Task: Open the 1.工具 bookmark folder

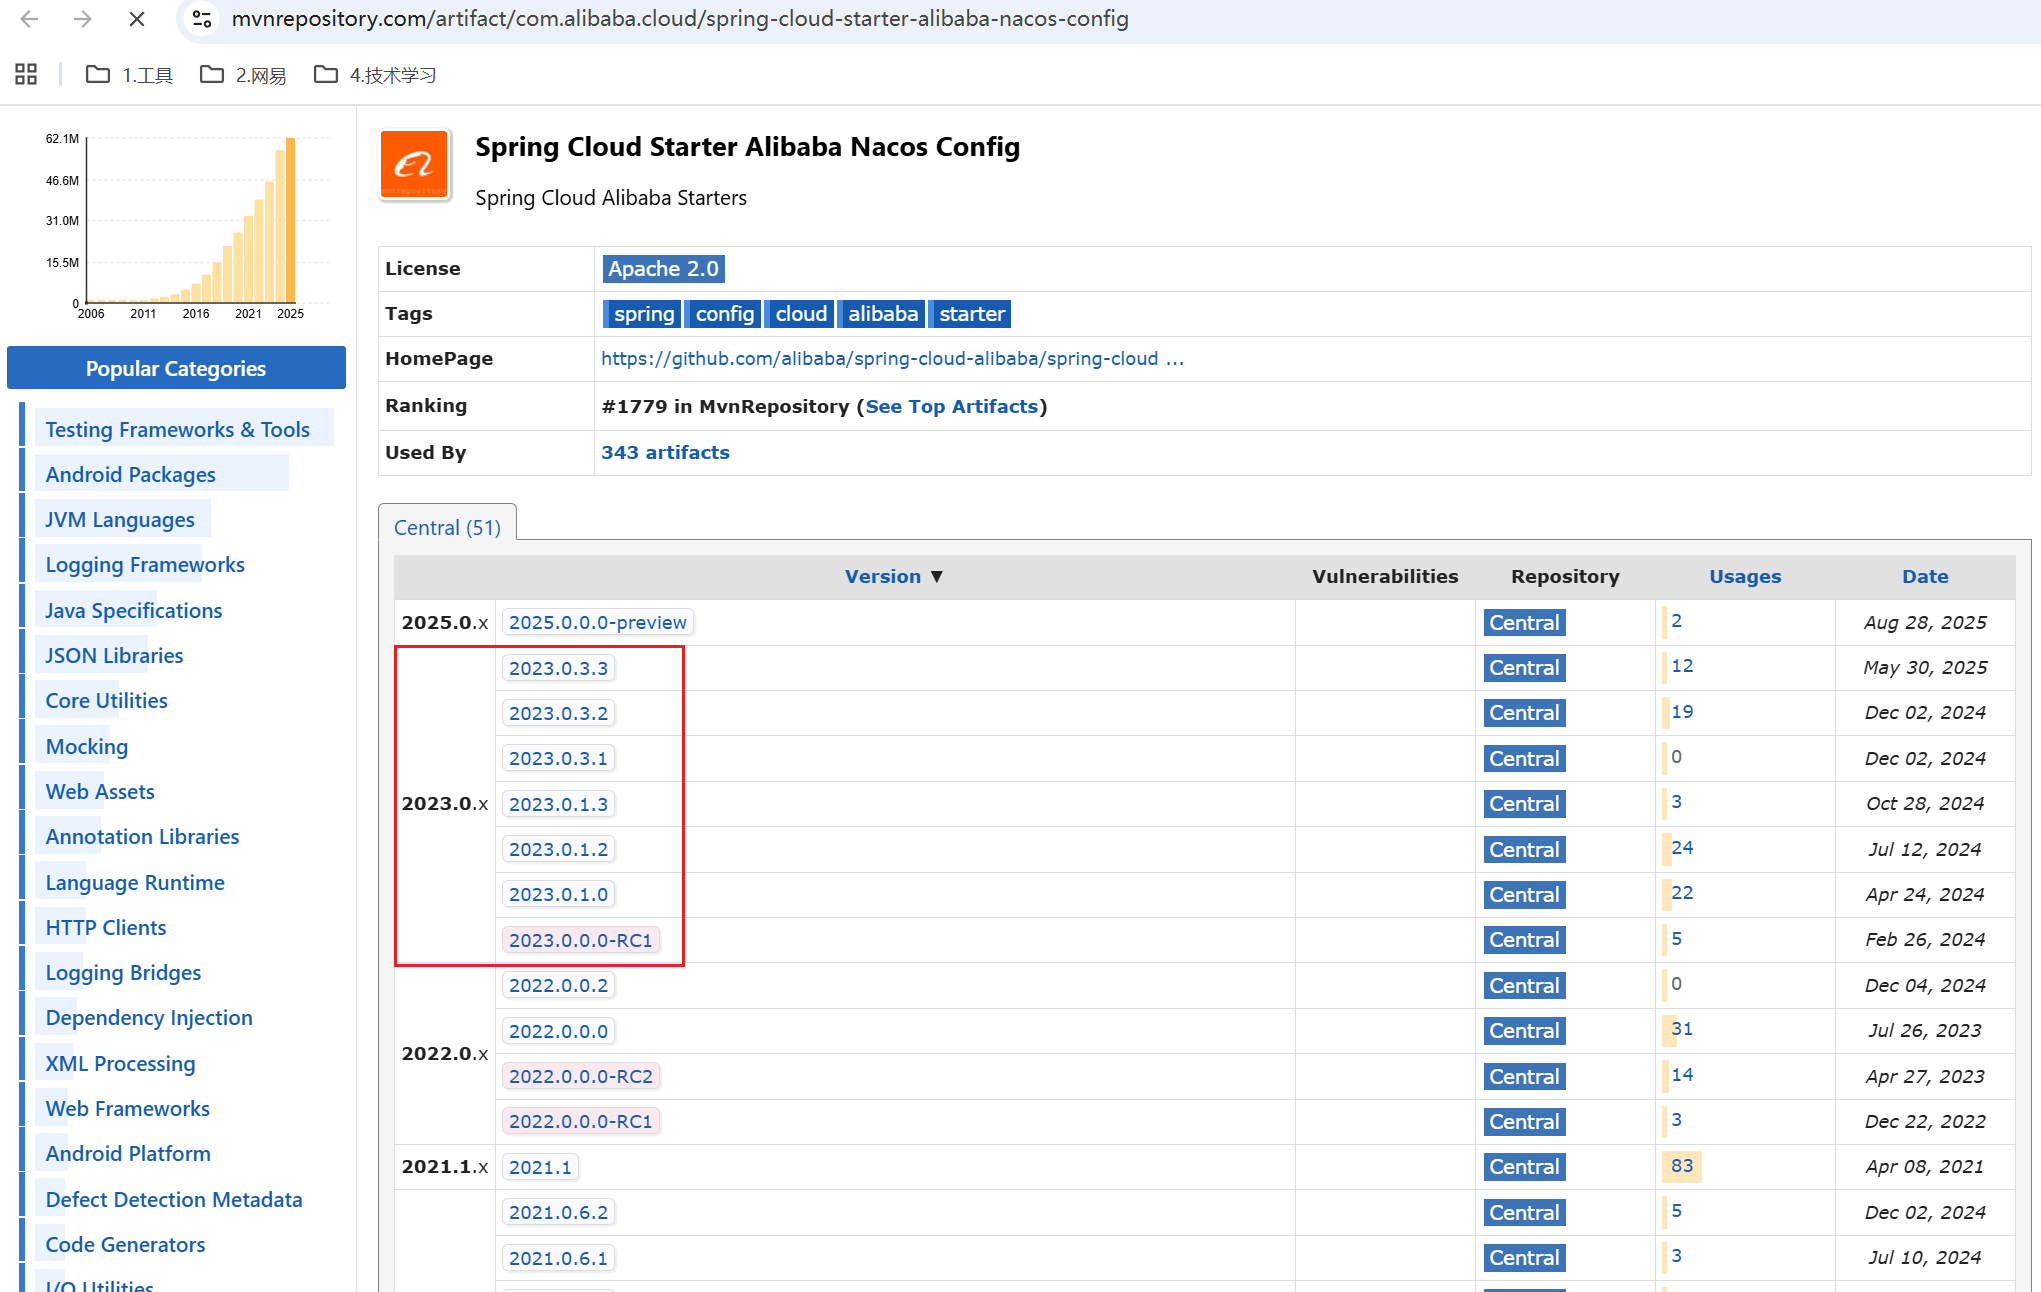Action: click(130, 75)
